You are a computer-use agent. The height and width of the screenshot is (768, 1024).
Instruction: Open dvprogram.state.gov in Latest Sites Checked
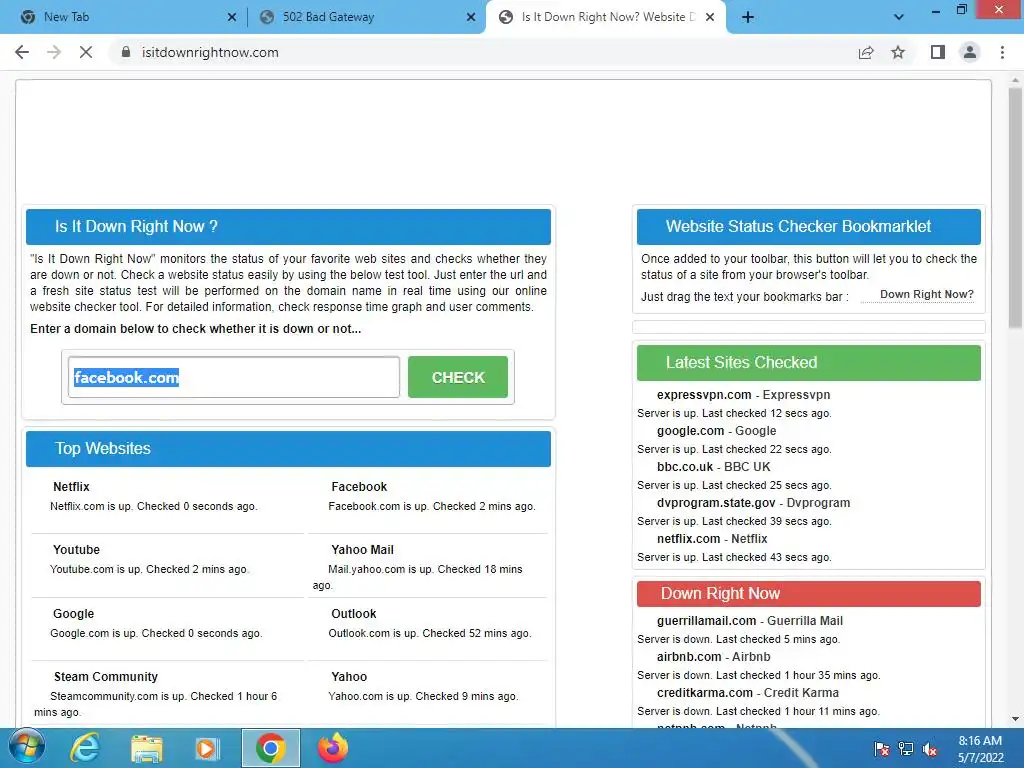pyautogui.click(x=716, y=503)
